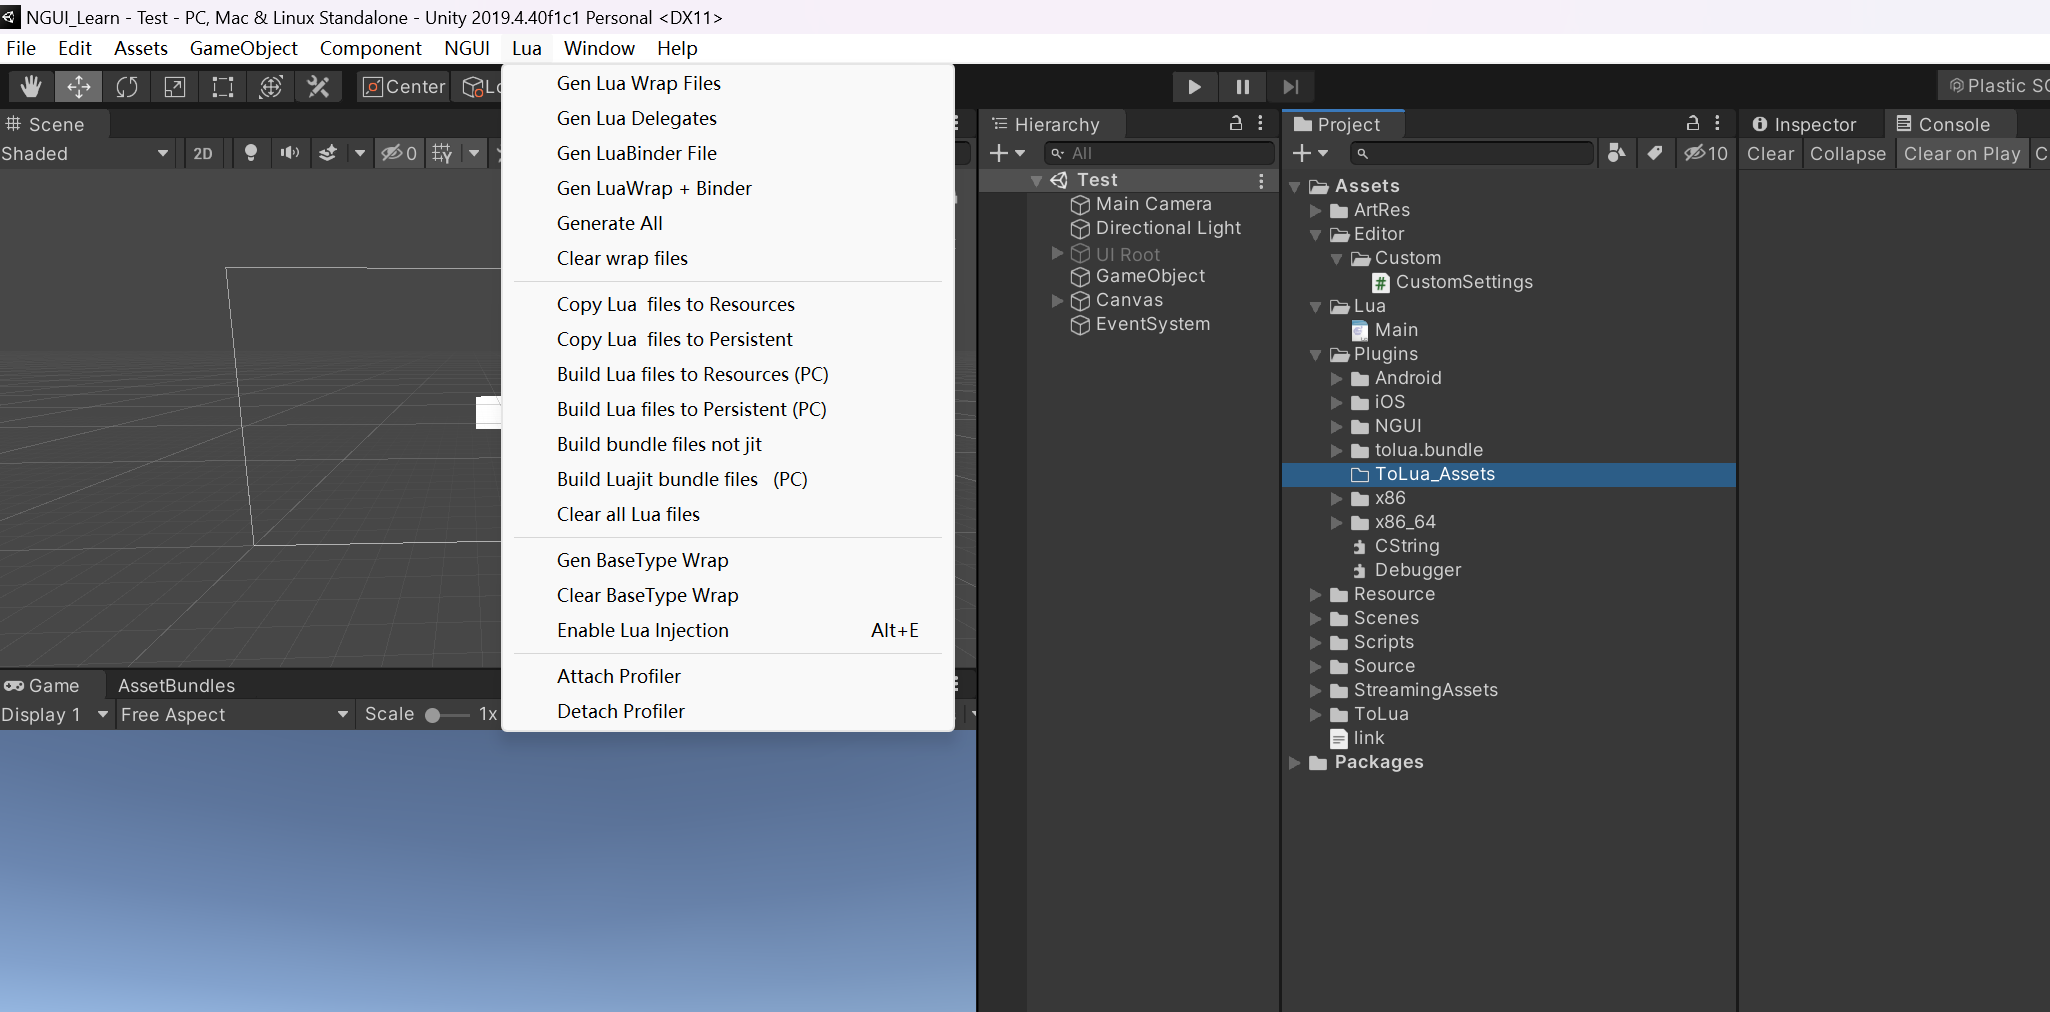Start Play mode
Viewport: 2050px width, 1012px height.
point(1194,87)
